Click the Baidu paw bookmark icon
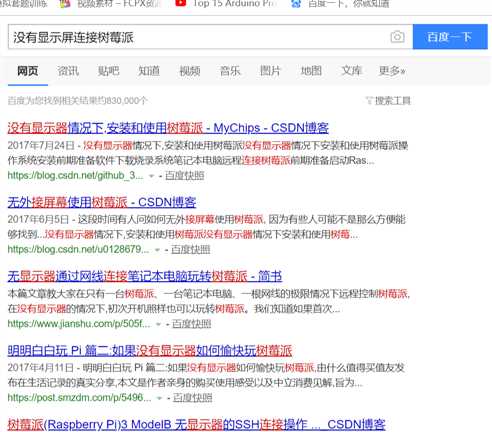 pos(296,3)
